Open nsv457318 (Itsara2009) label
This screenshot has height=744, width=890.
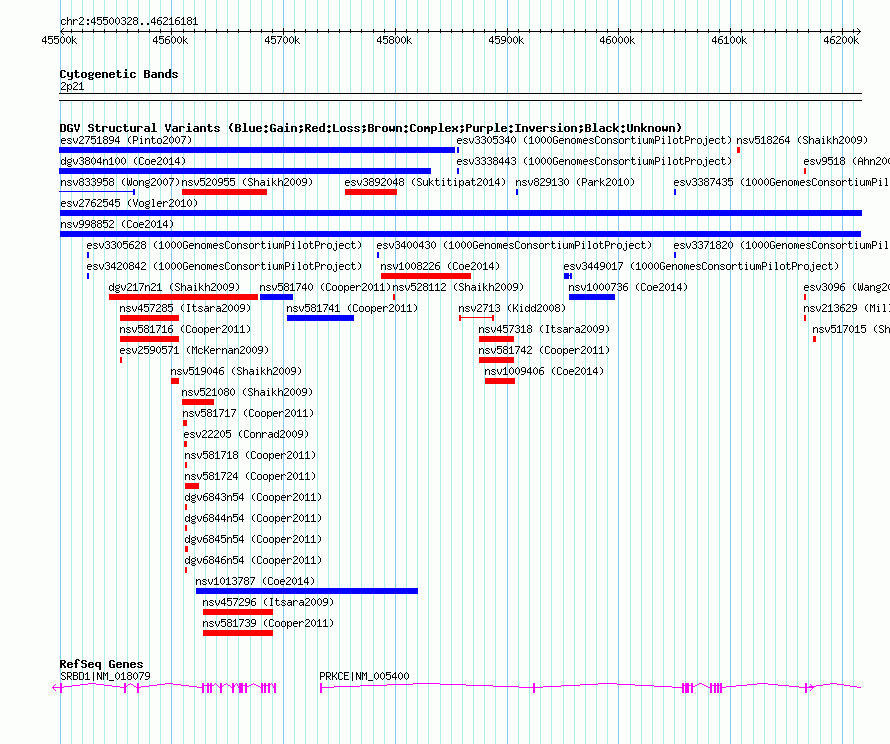(x=544, y=329)
